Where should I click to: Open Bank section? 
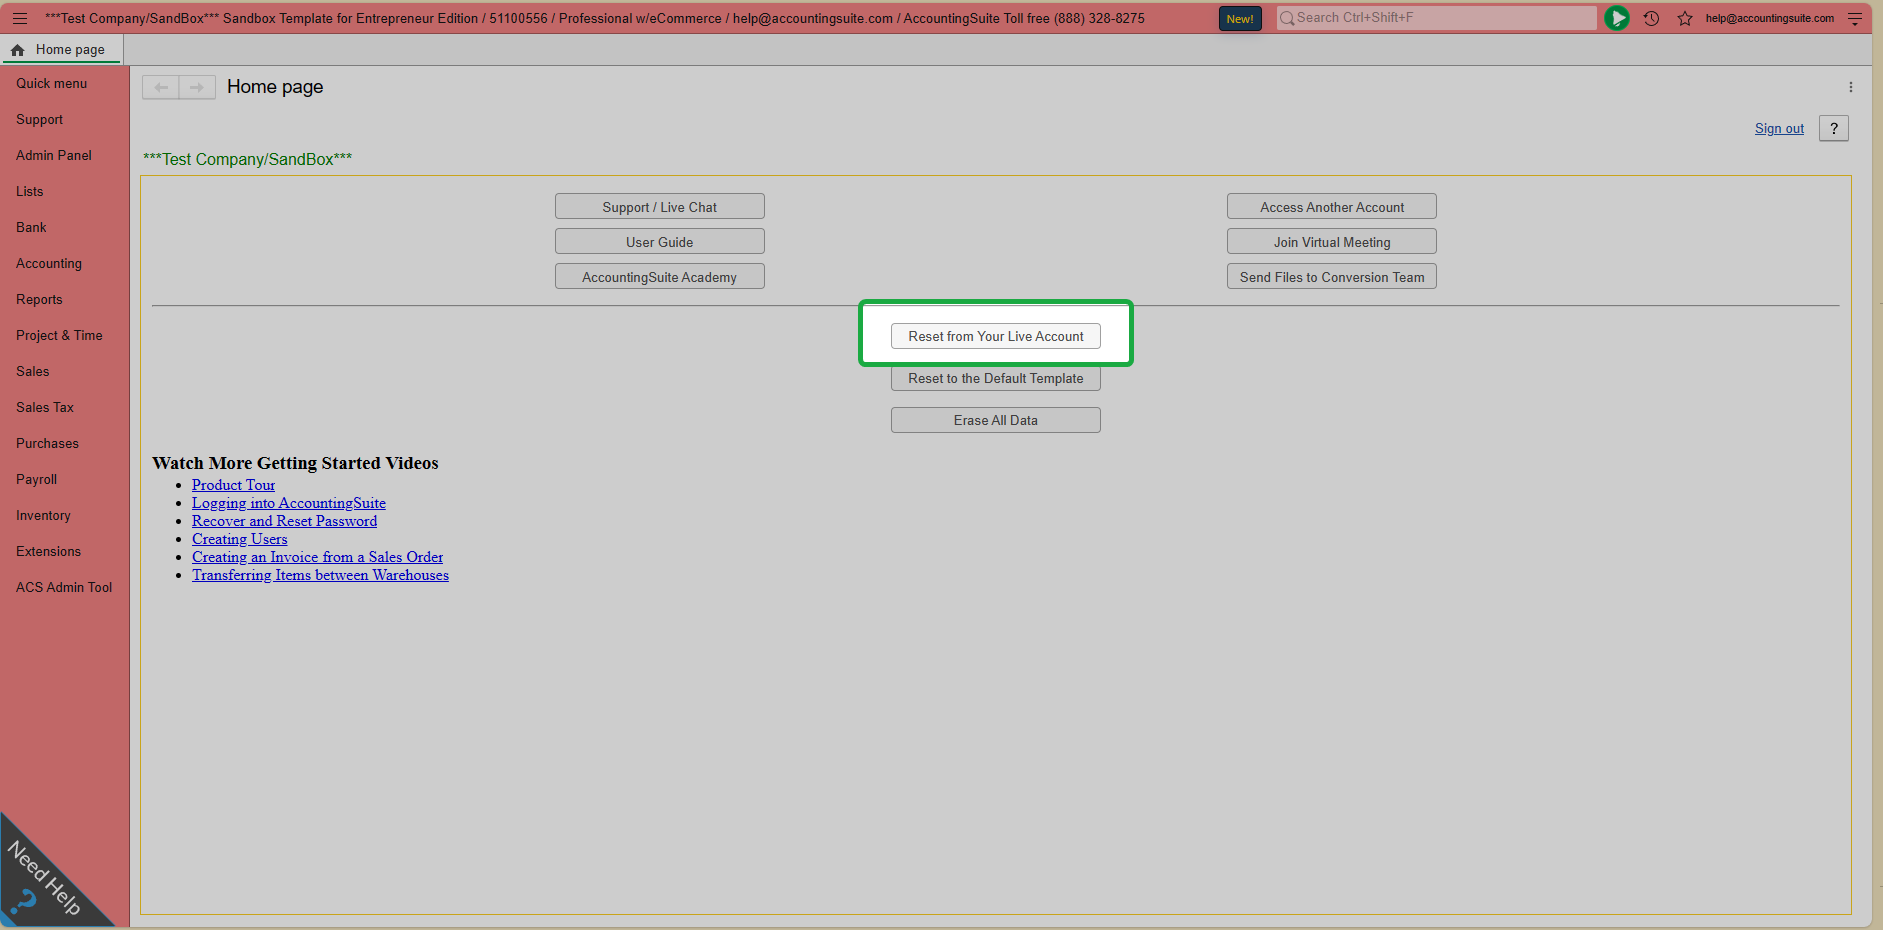tap(31, 227)
